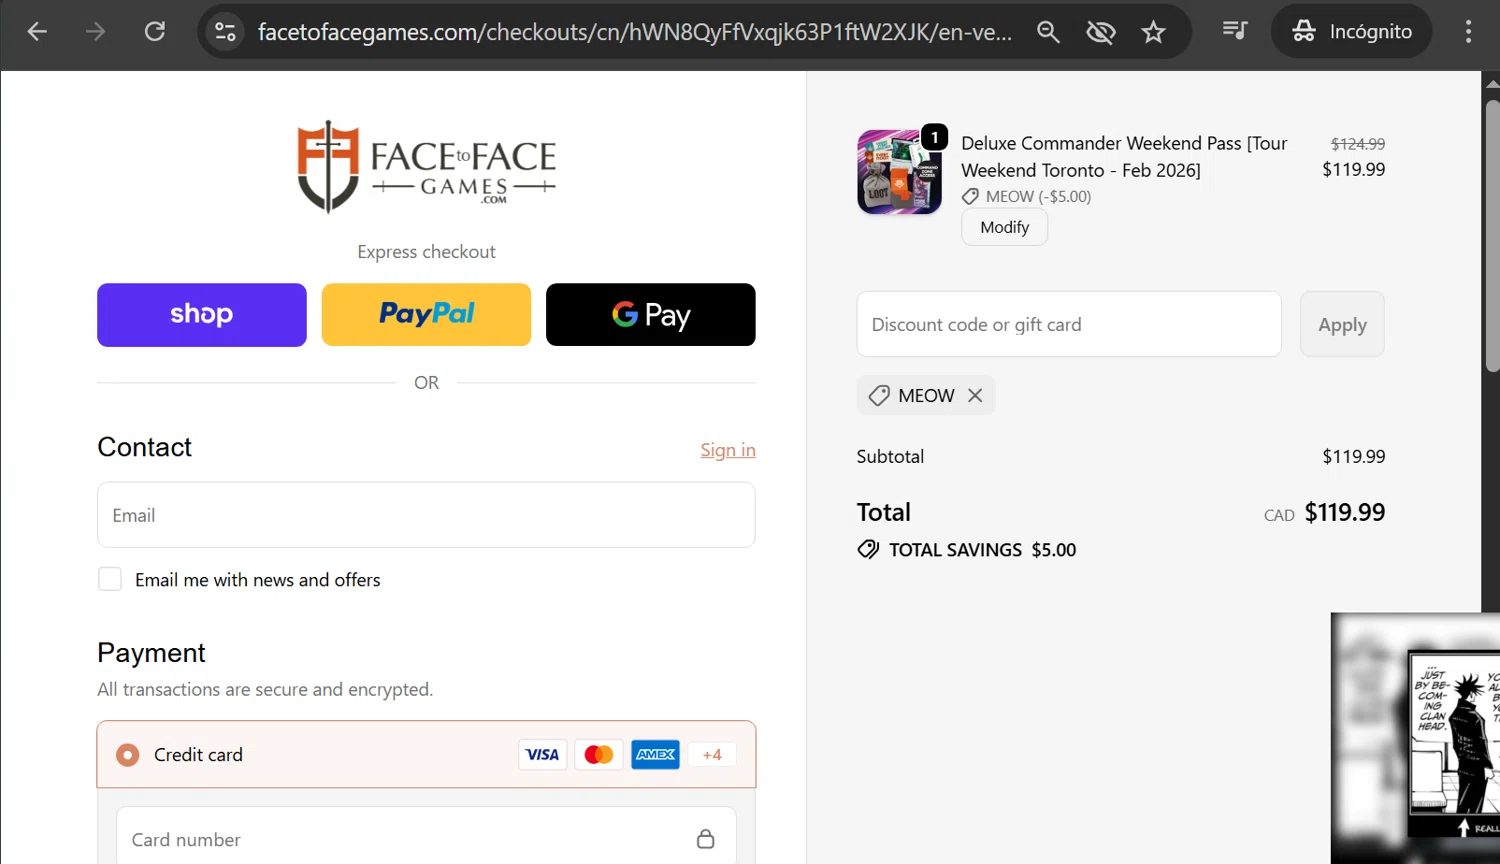Click the vertical page scrollbar
This screenshot has height=864, width=1500.
[x=1491, y=236]
